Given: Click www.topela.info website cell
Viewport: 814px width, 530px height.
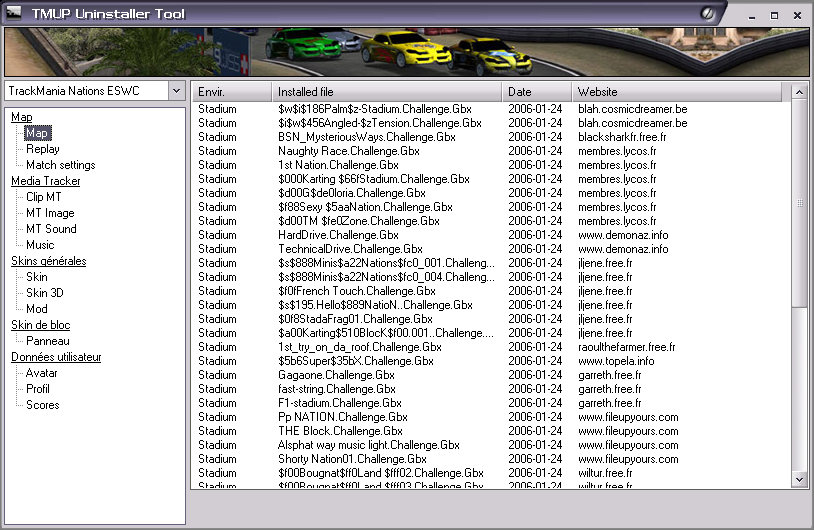Looking at the screenshot, I should click(616, 361).
